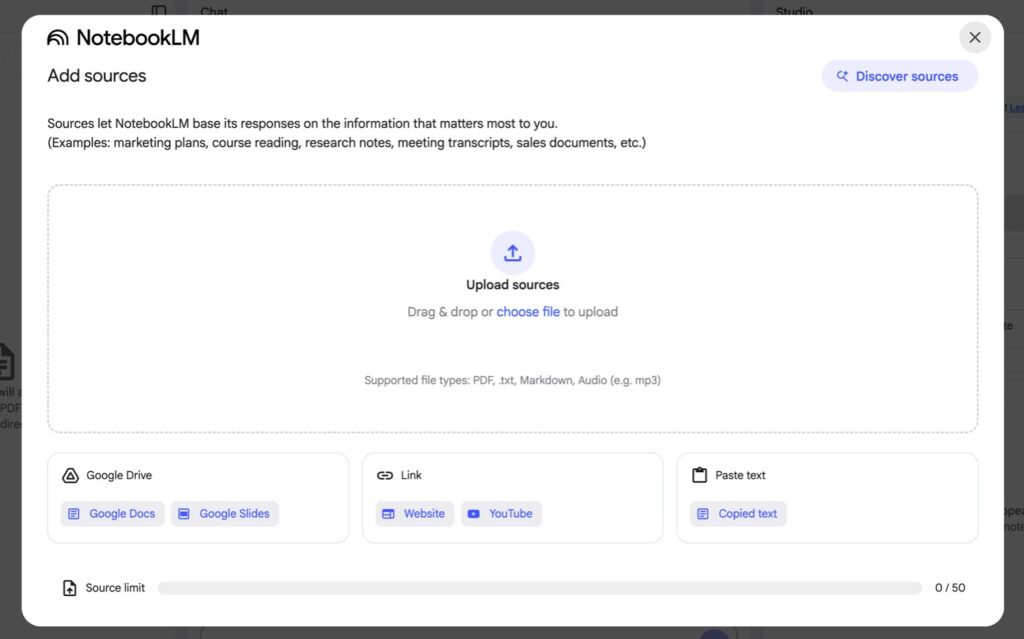Click the Source limit file icon
The height and width of the screenshot is (639, 1024).
click(69, 588)
